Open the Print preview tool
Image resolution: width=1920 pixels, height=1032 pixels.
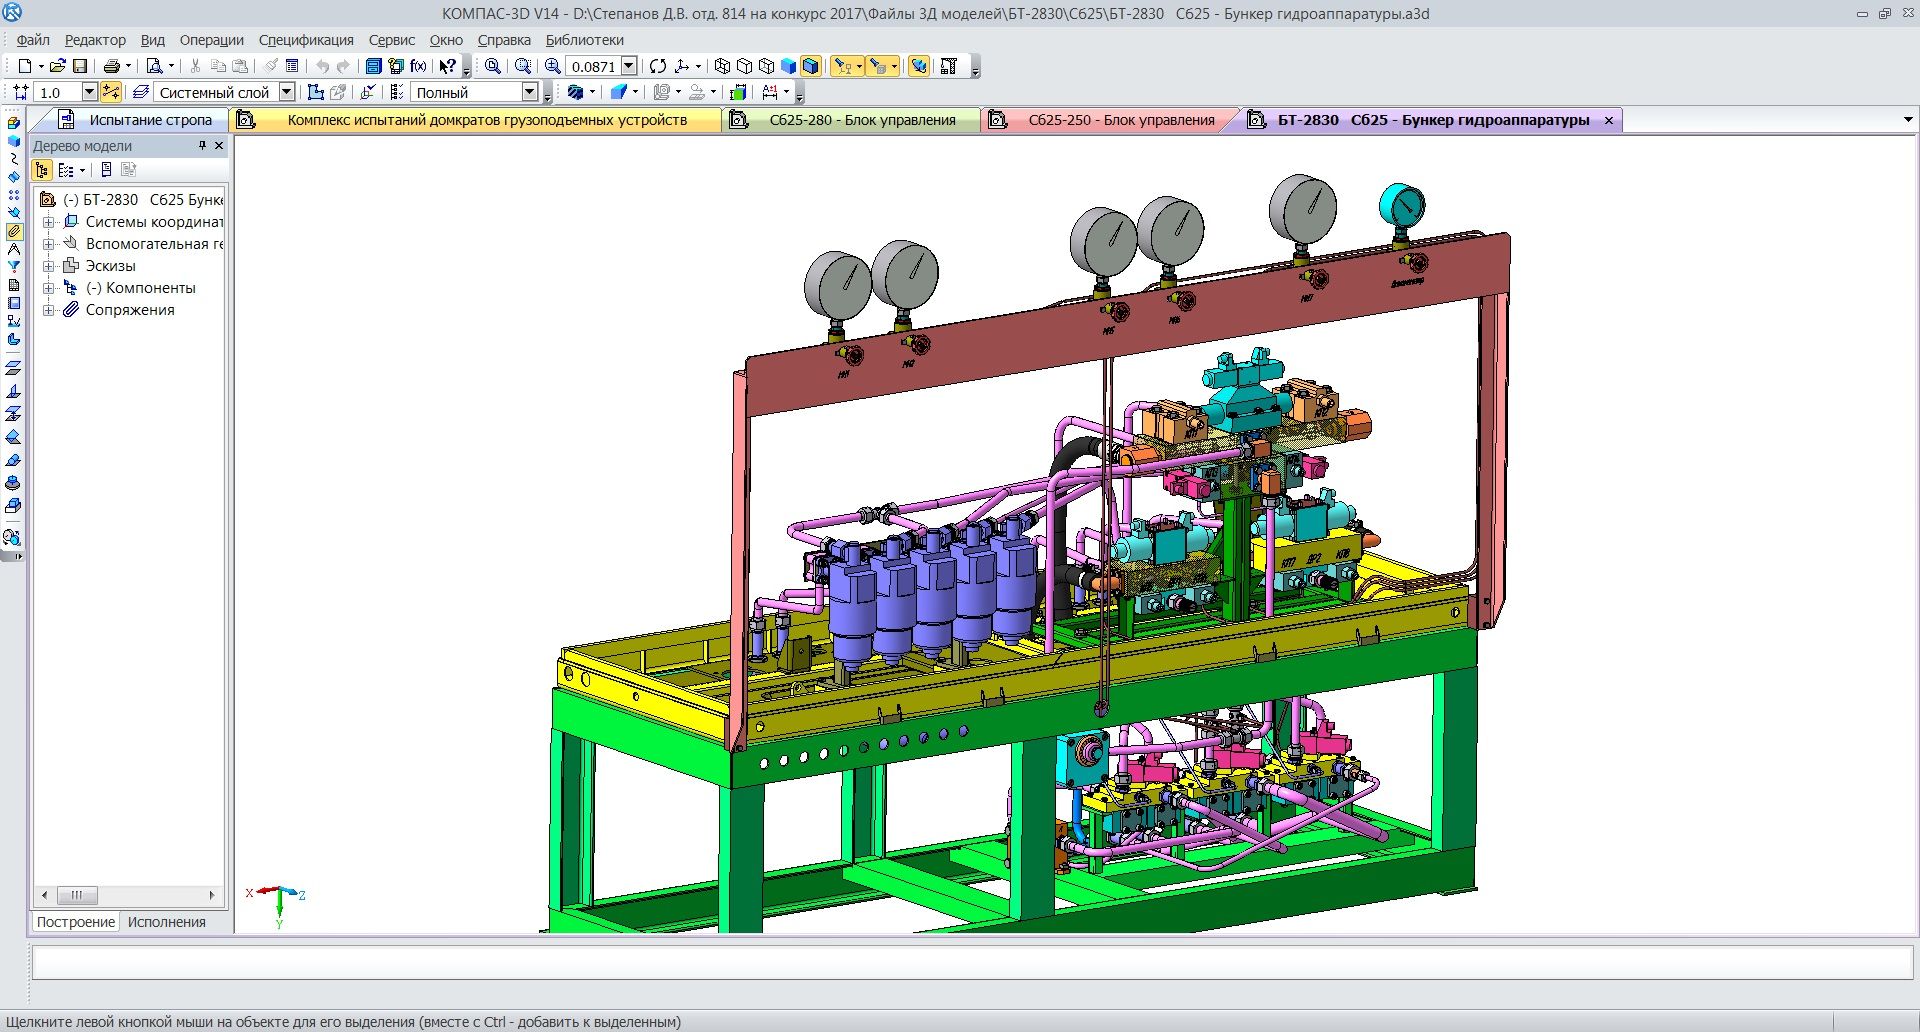pos(154,66)
